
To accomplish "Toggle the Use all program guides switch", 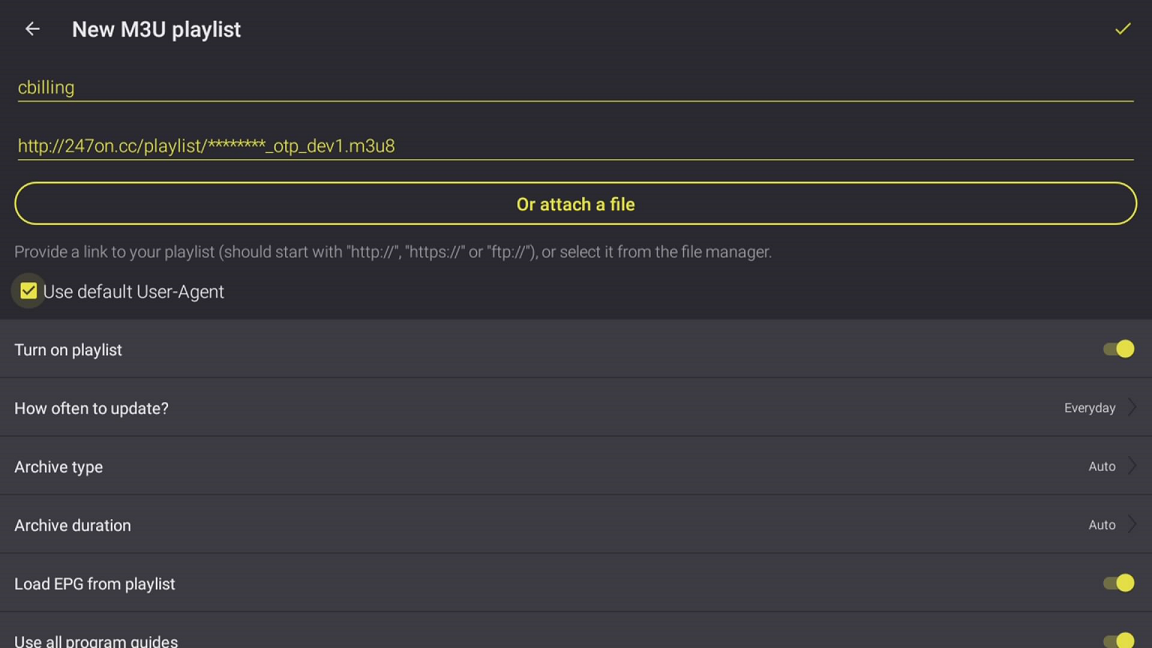I will [x=1118, y=640].
